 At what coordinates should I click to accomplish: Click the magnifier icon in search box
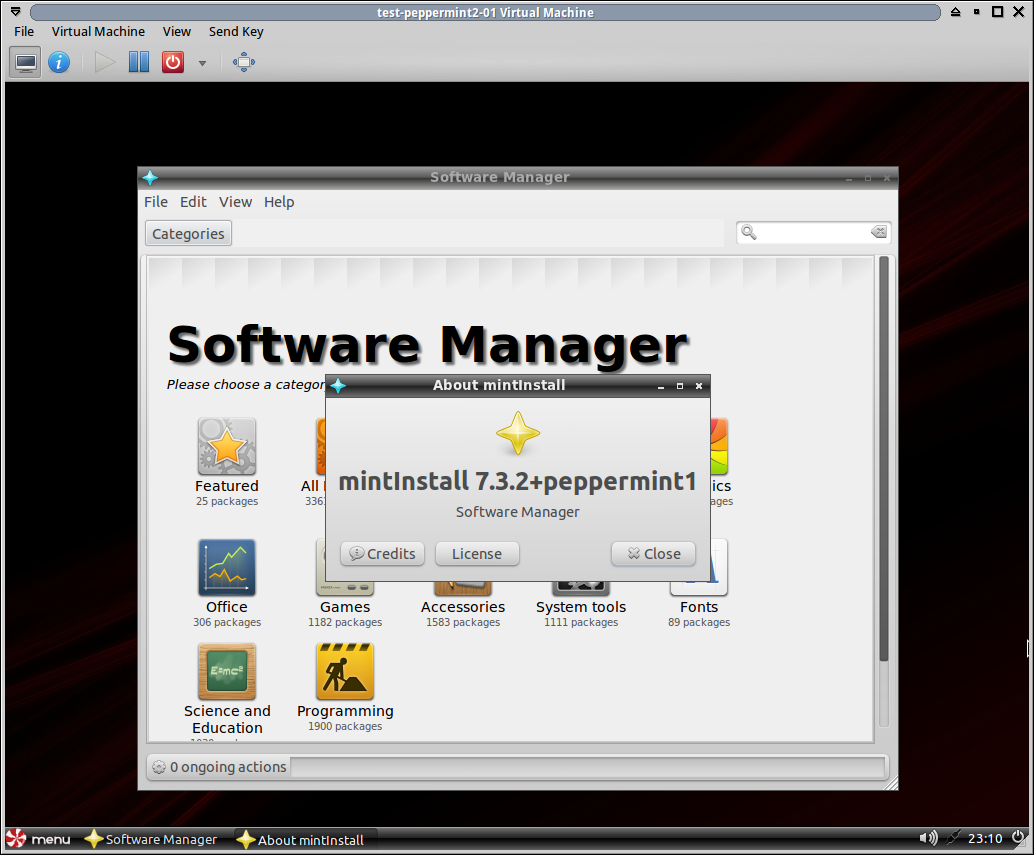[x=748, y=232]
